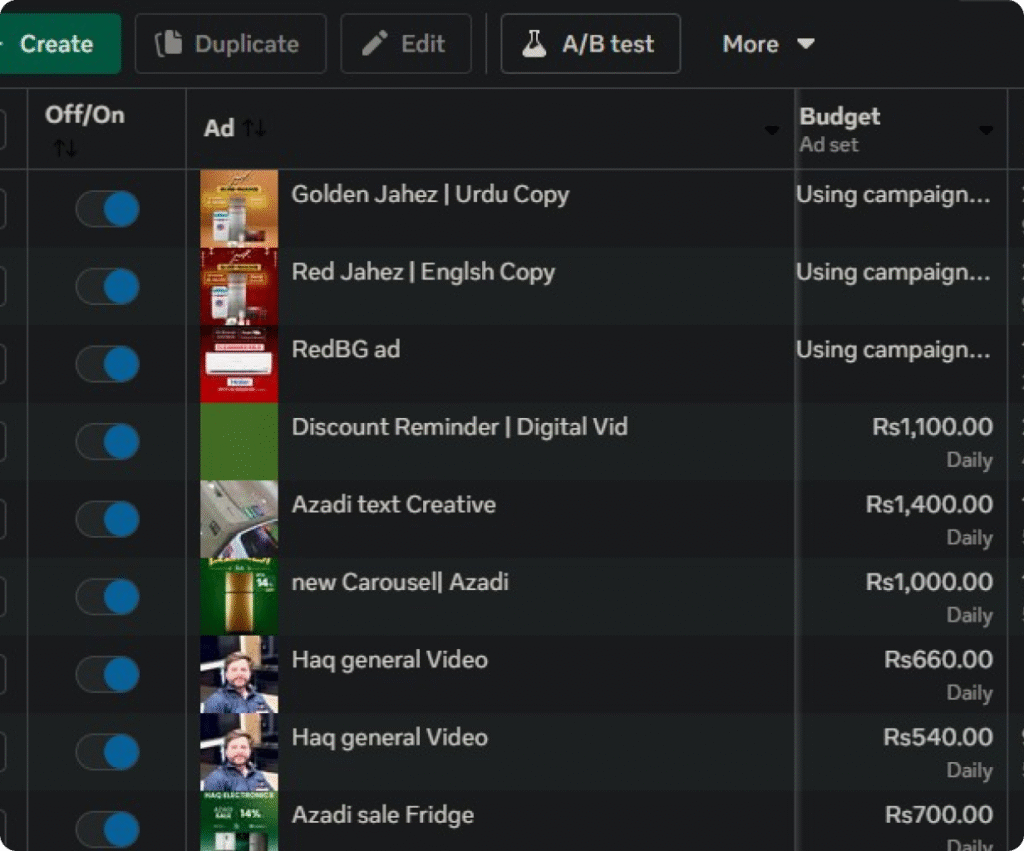
Task: Click the green Create button
Action: click(x=58, y=44)
